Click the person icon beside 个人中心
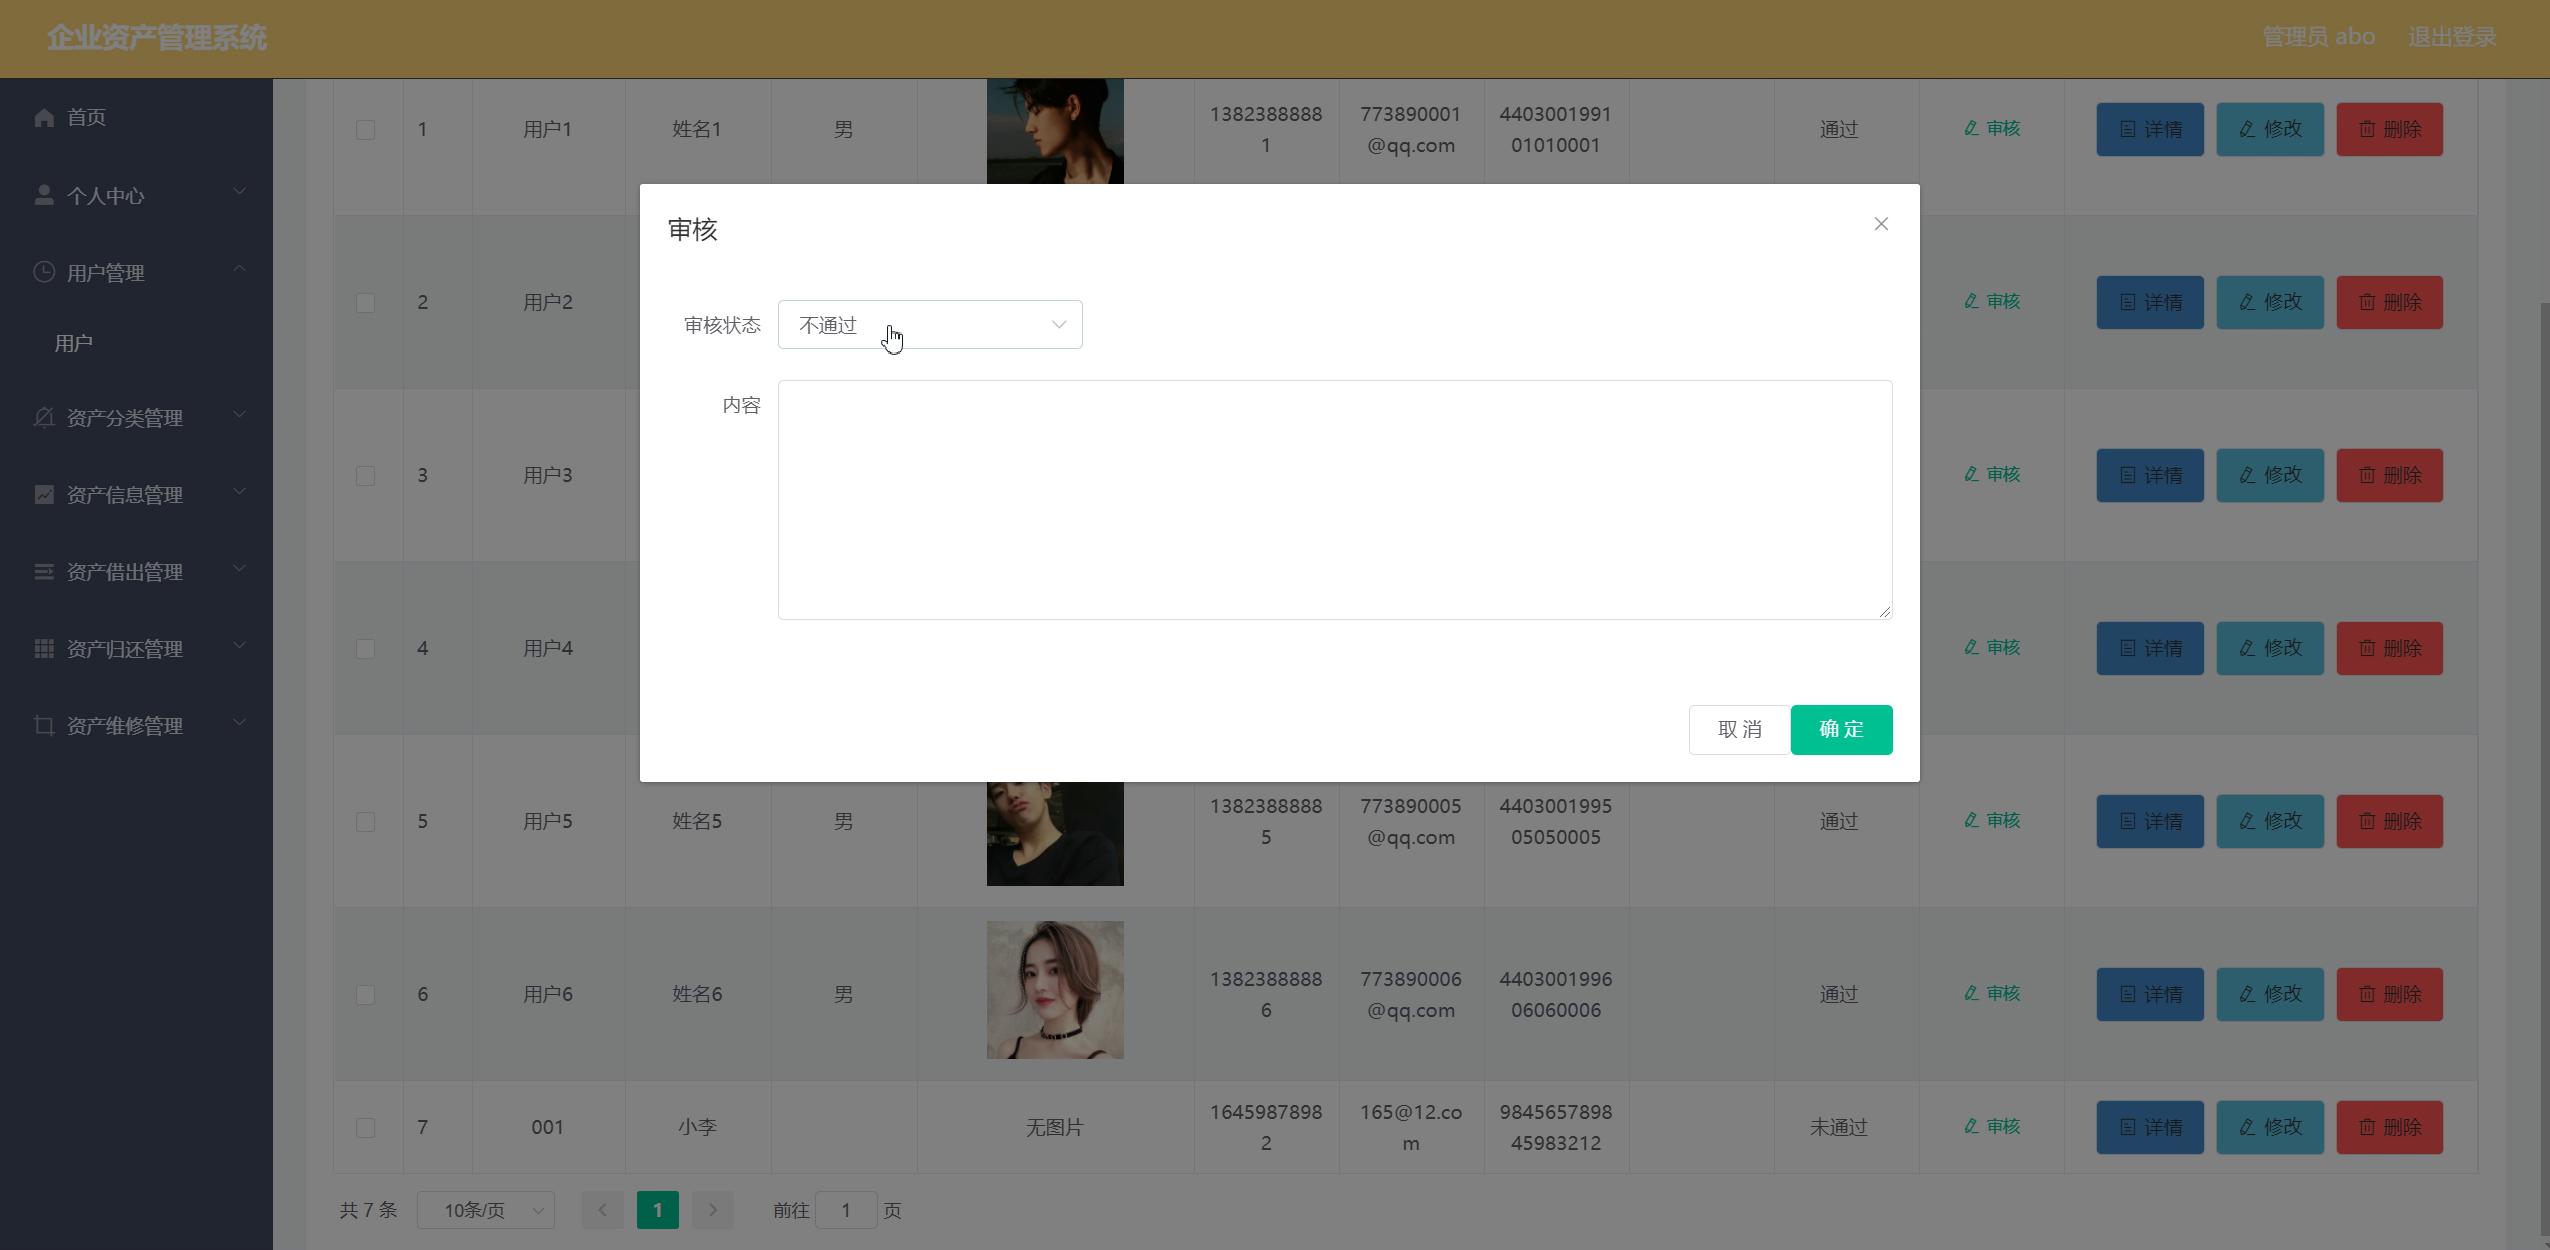The width and height of the screenshot is (2550, 1250). pos(44,195)
